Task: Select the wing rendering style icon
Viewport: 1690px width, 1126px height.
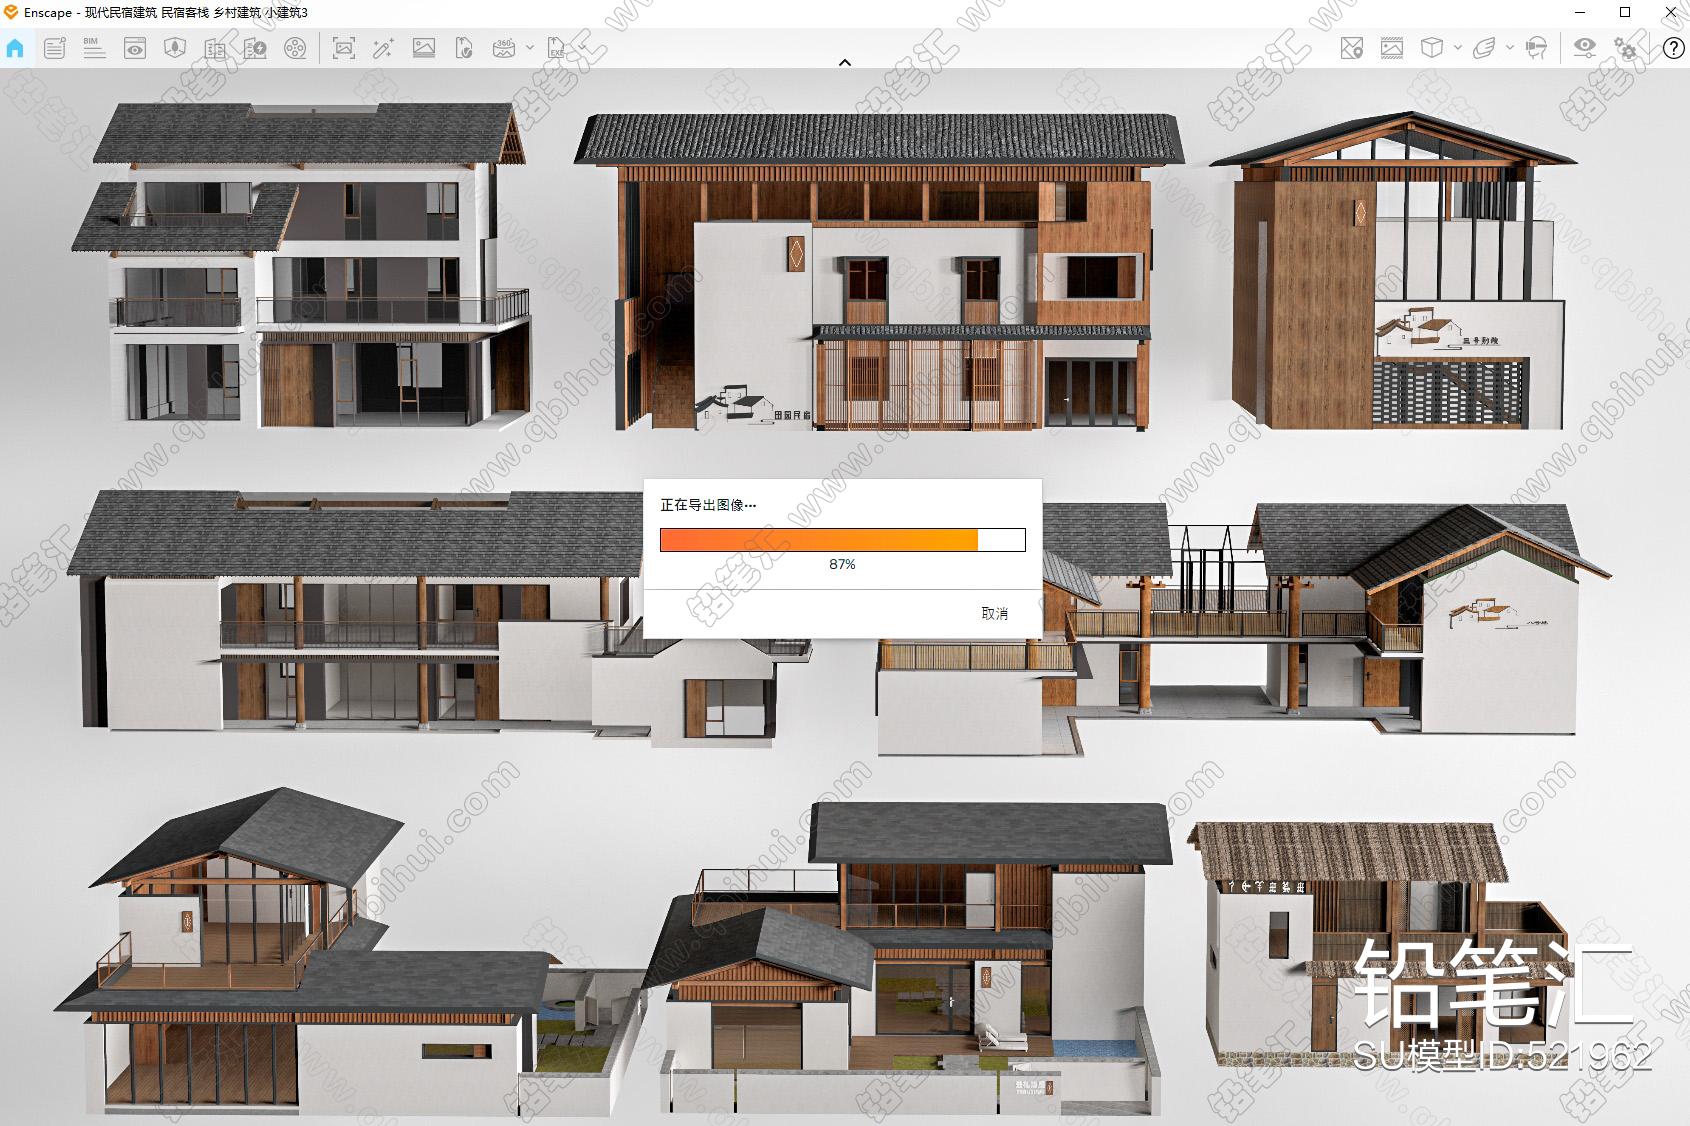Action: [1485, 48]
